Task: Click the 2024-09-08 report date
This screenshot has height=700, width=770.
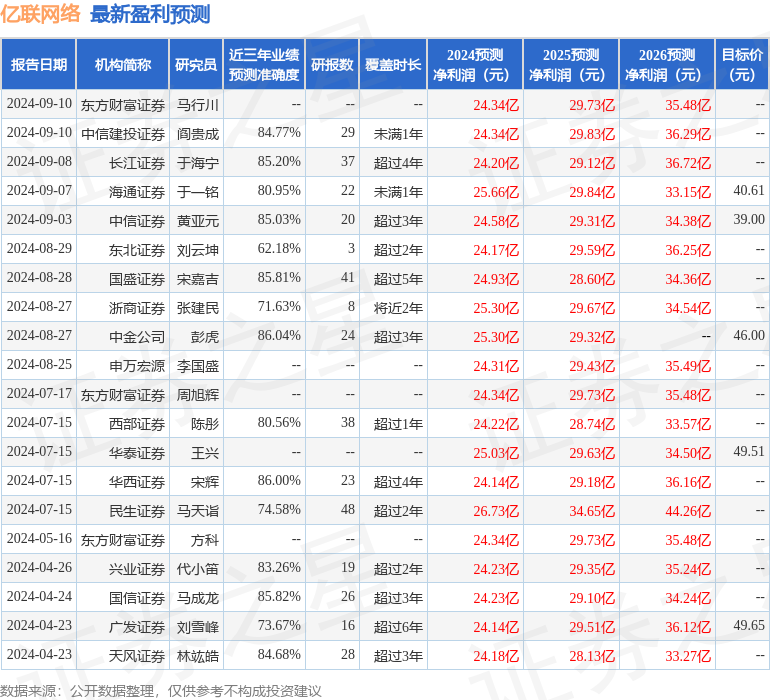Action: [x=39, y=161]
